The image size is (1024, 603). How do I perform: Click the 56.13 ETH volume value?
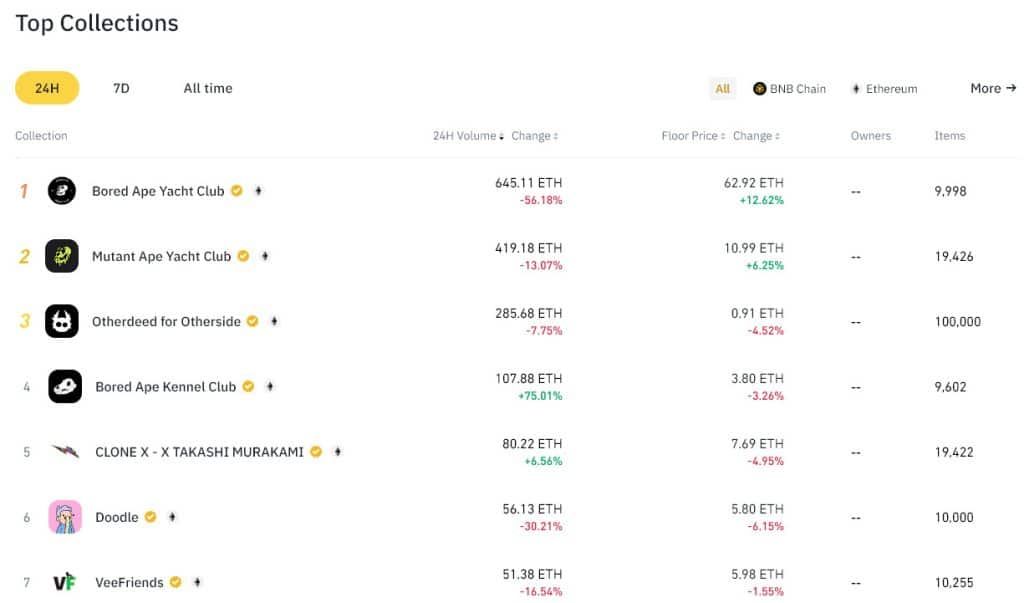click(x=532, y=509)
